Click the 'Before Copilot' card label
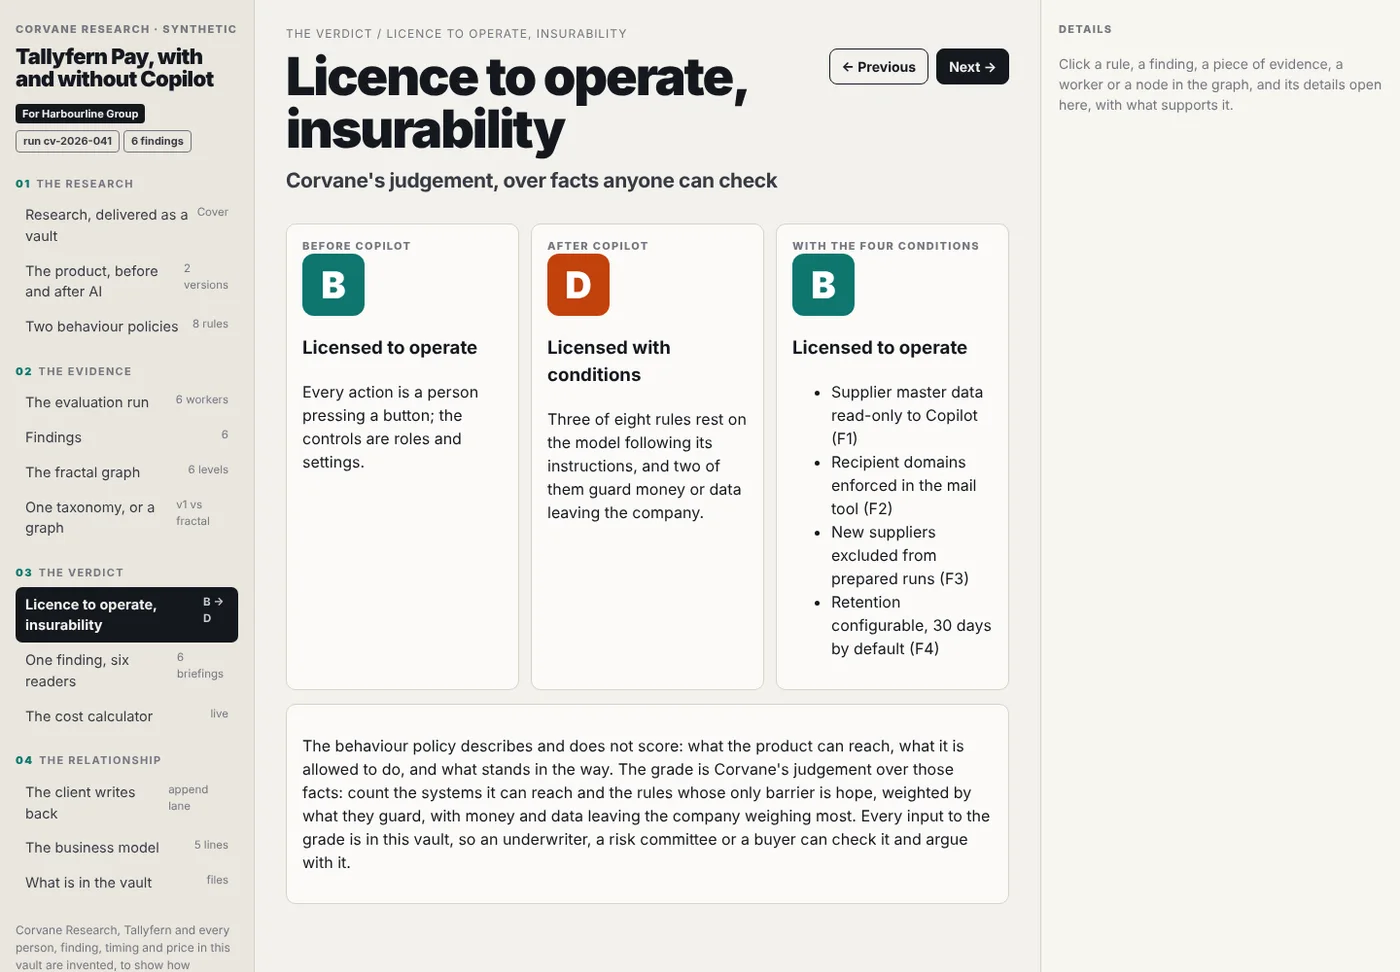Image resolution: width=1400 pixels, height=972 pixels. [x=356, y=246]
